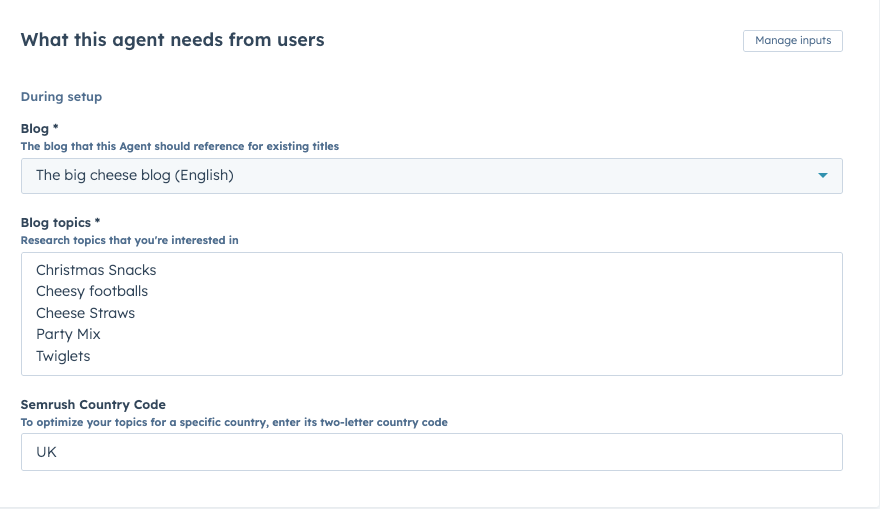This screenshot has width=880, height=509.
Task: Click the two-letter country code hint text
Action: [234, 422]
